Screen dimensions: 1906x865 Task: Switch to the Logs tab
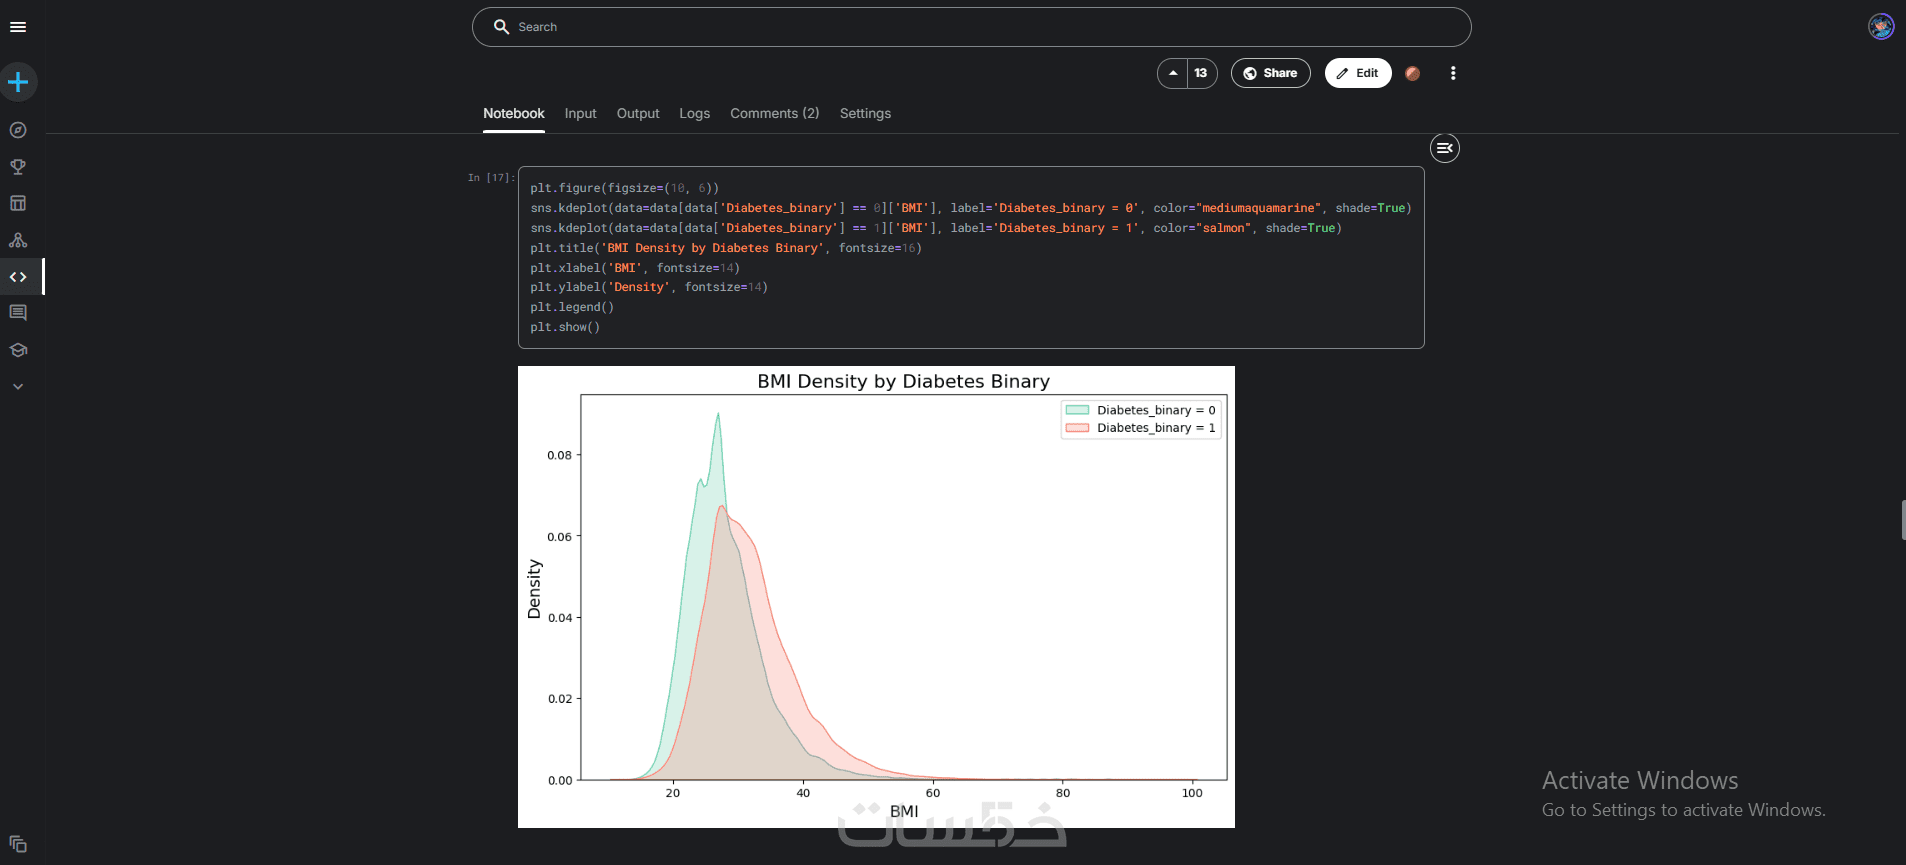[695, 114]
